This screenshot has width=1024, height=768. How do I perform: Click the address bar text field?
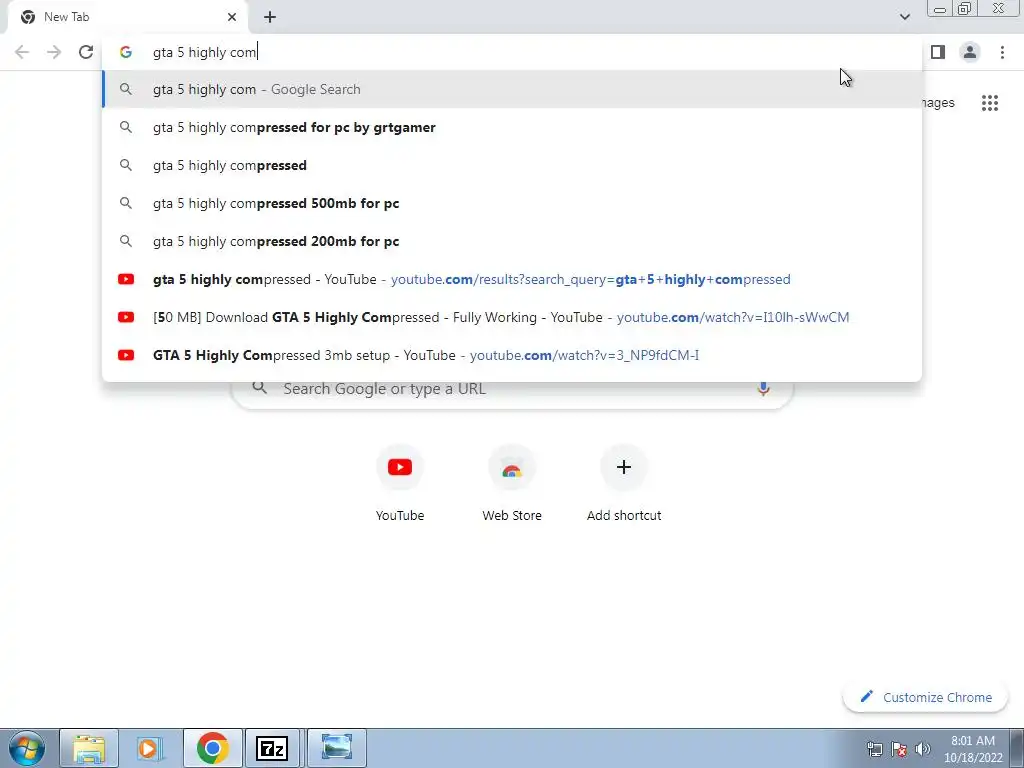click(x=512, y=52)
